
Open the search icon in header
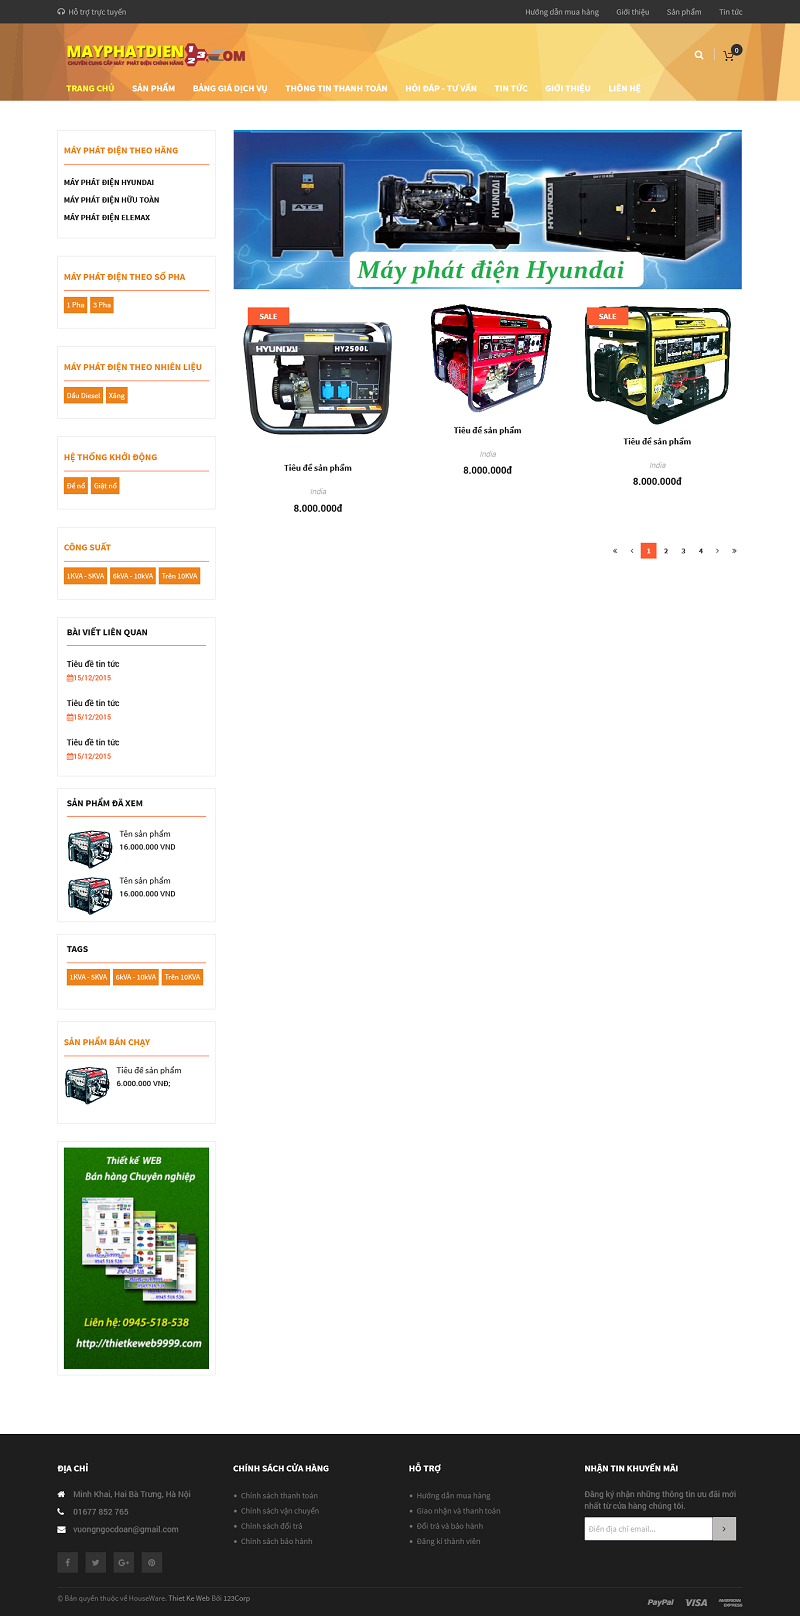coord(699,55)
